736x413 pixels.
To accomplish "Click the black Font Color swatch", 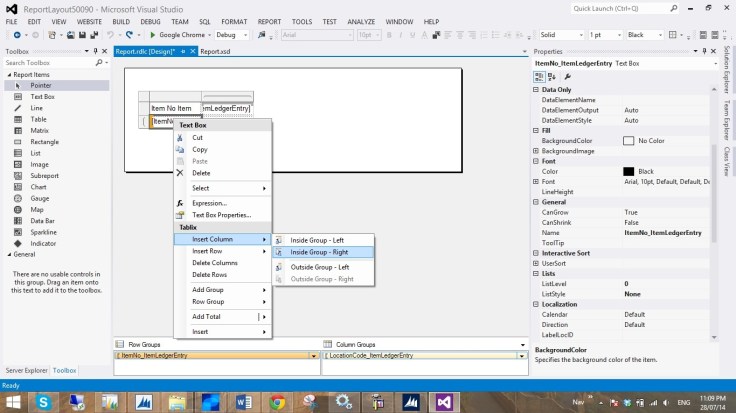I will pos(629,171).
